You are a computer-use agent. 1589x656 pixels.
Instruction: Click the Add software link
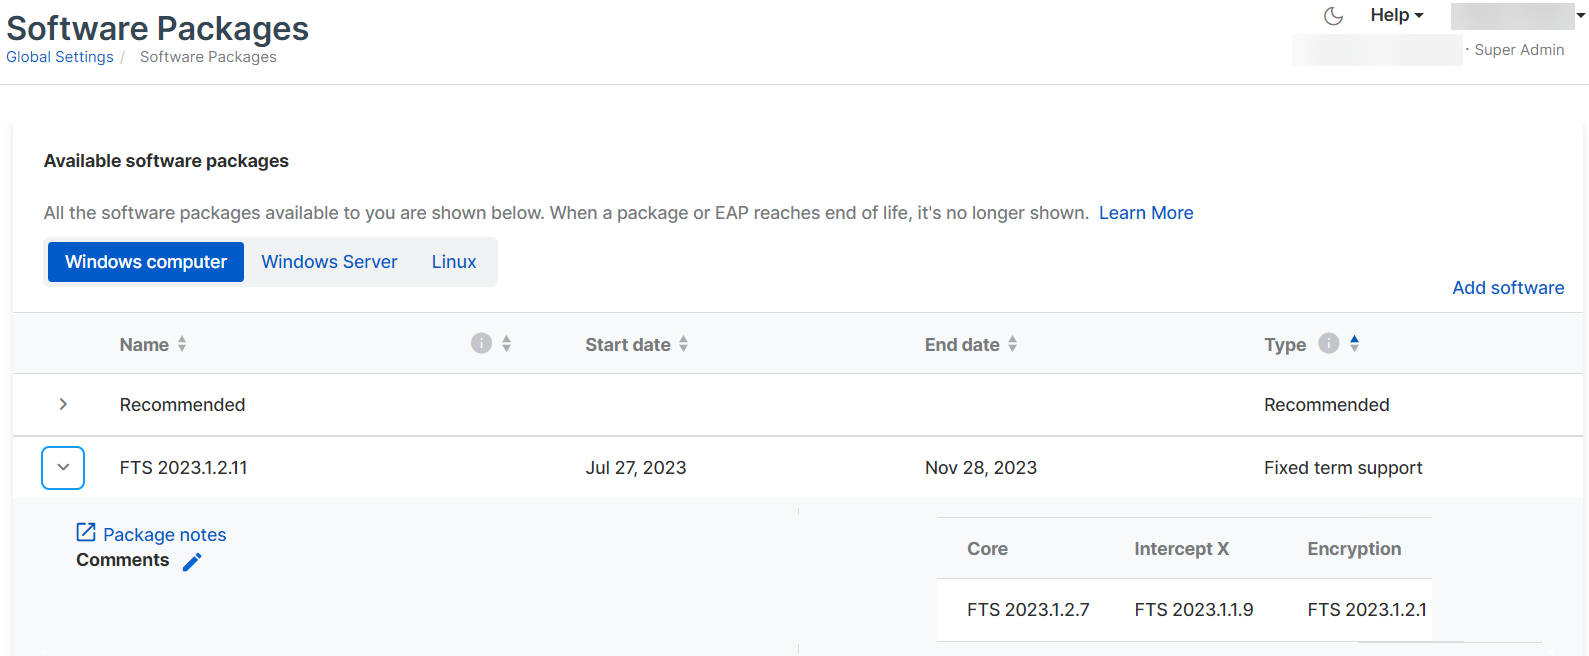coord(1508,288)
